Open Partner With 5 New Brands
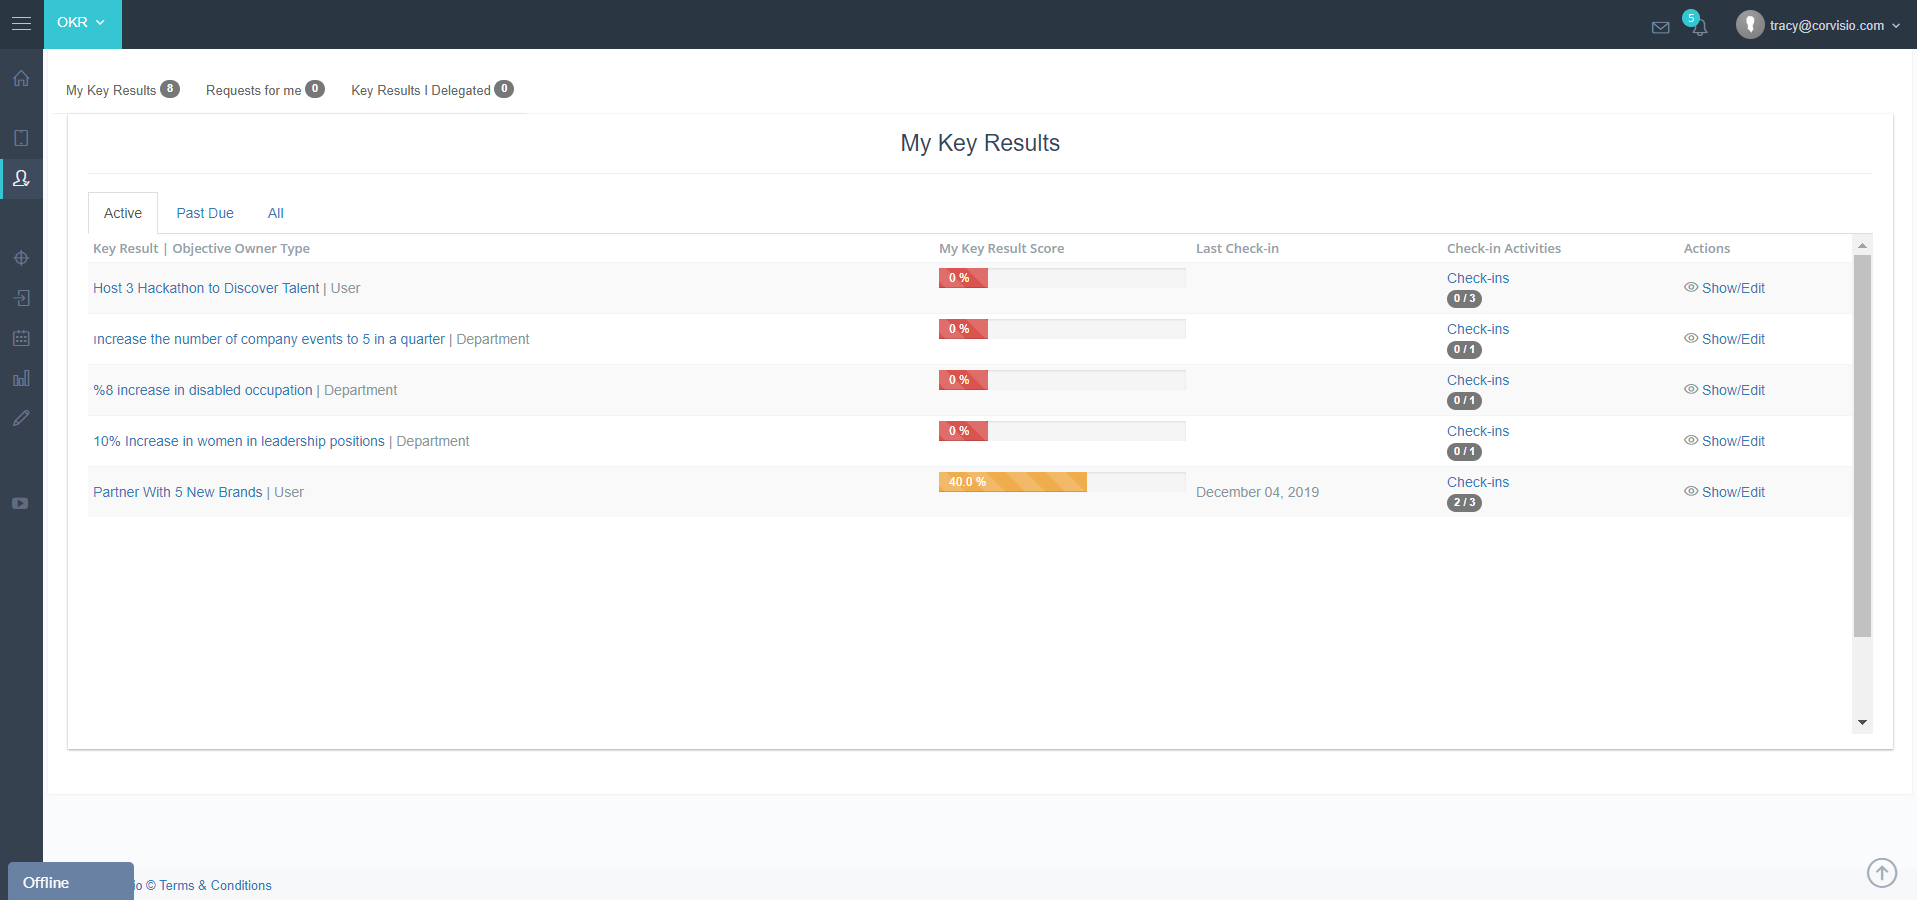Viewport: 1917px width, 900px height. tap(178, 492)
